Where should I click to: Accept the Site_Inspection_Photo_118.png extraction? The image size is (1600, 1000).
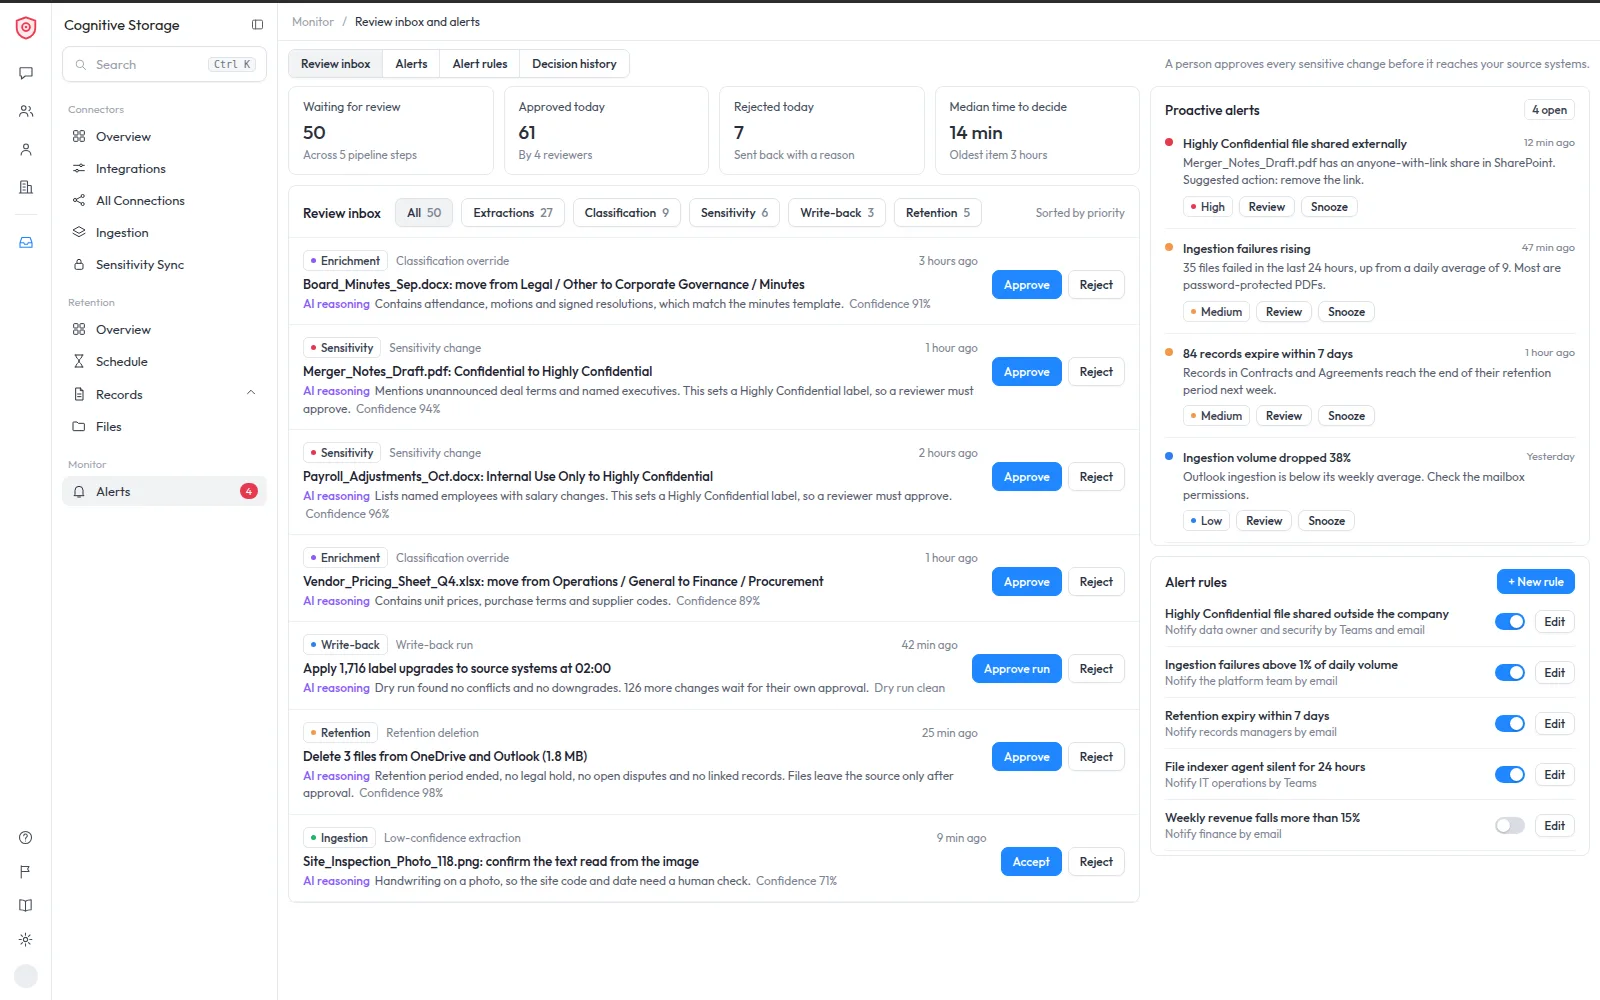click(x=1031, y=862)
